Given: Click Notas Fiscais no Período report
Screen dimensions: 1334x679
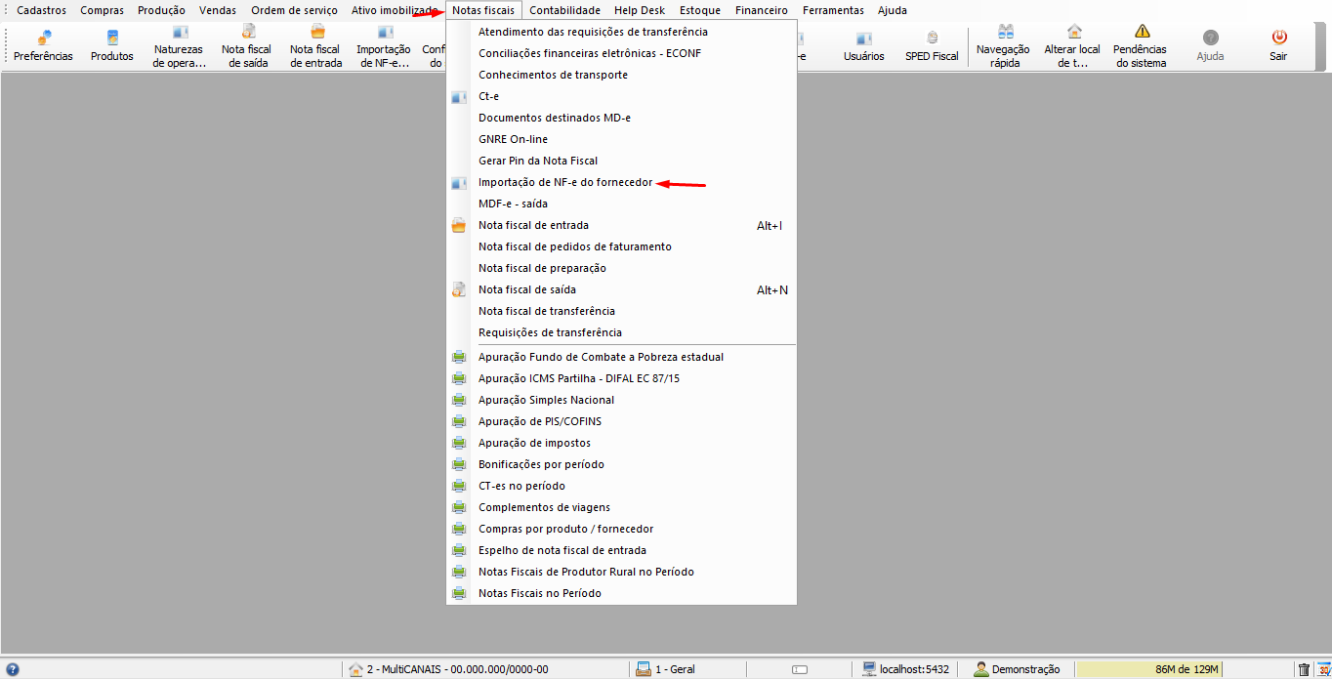Looking at the screenshot, I should click(540, 593).
